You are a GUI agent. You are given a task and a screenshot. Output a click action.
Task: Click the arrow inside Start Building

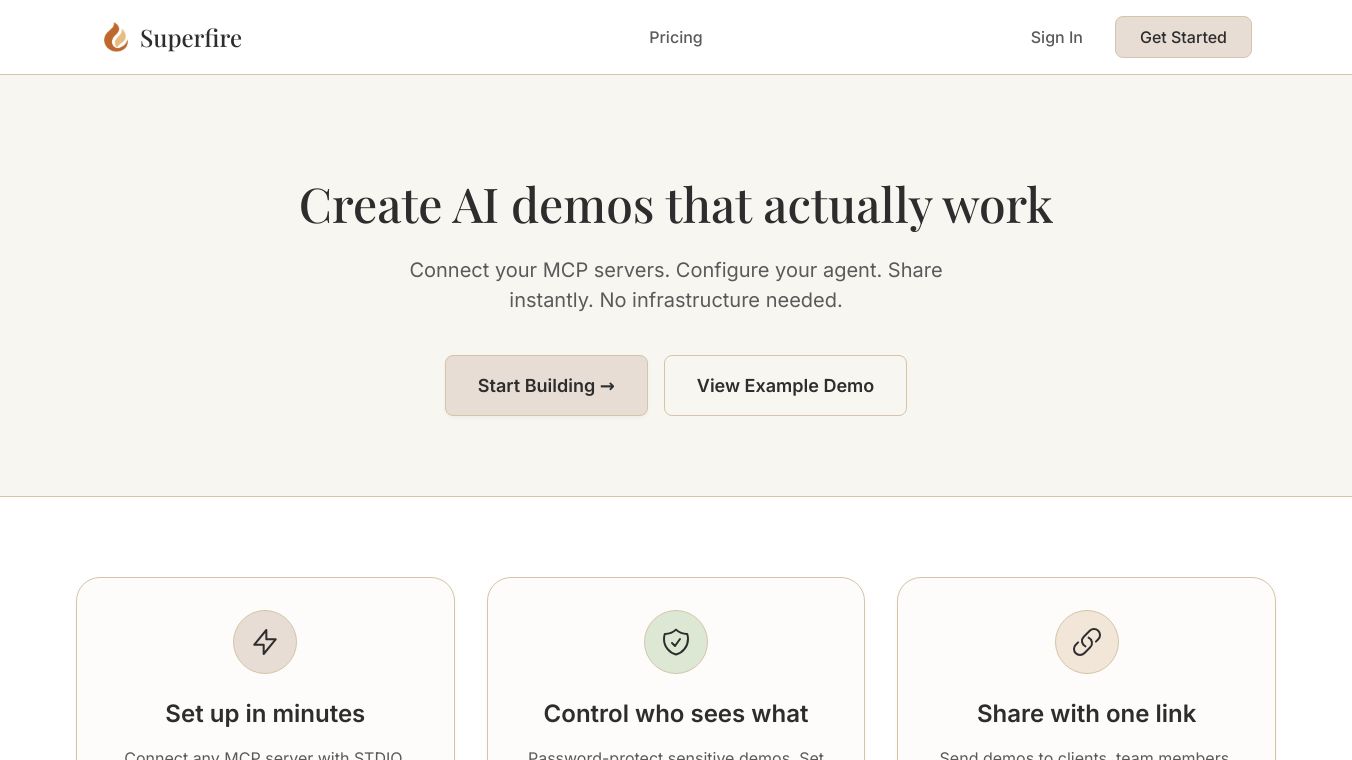[607, 386]
